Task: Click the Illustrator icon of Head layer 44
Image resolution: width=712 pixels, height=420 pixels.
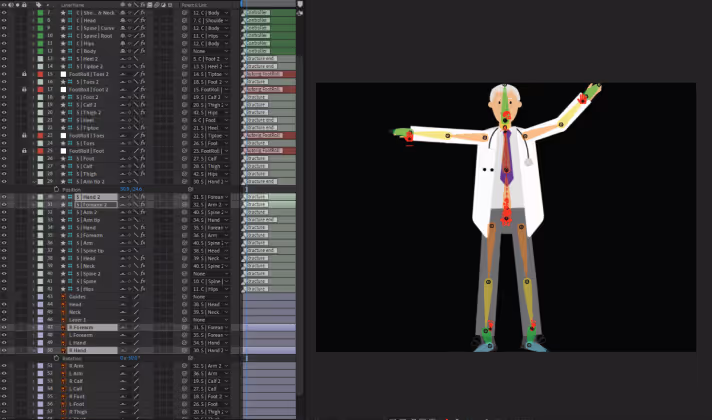Action: tap(63, 304)
